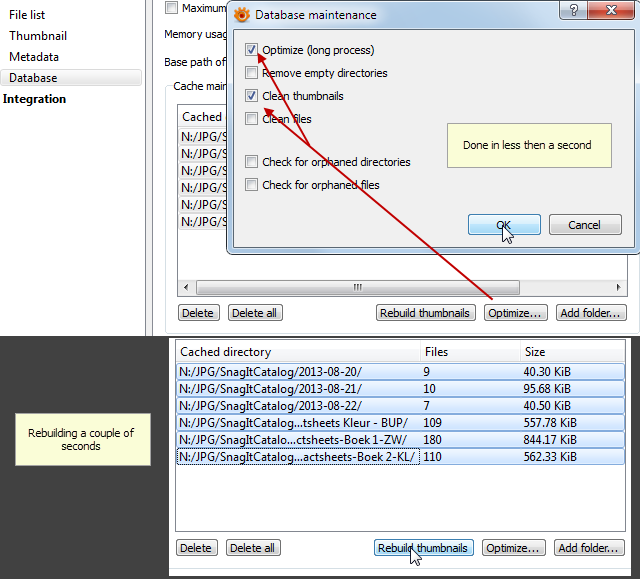This screenshot has height=579, width=640.
Task: Click the 40.30 KiB size cell
Action: pos(547,372)
